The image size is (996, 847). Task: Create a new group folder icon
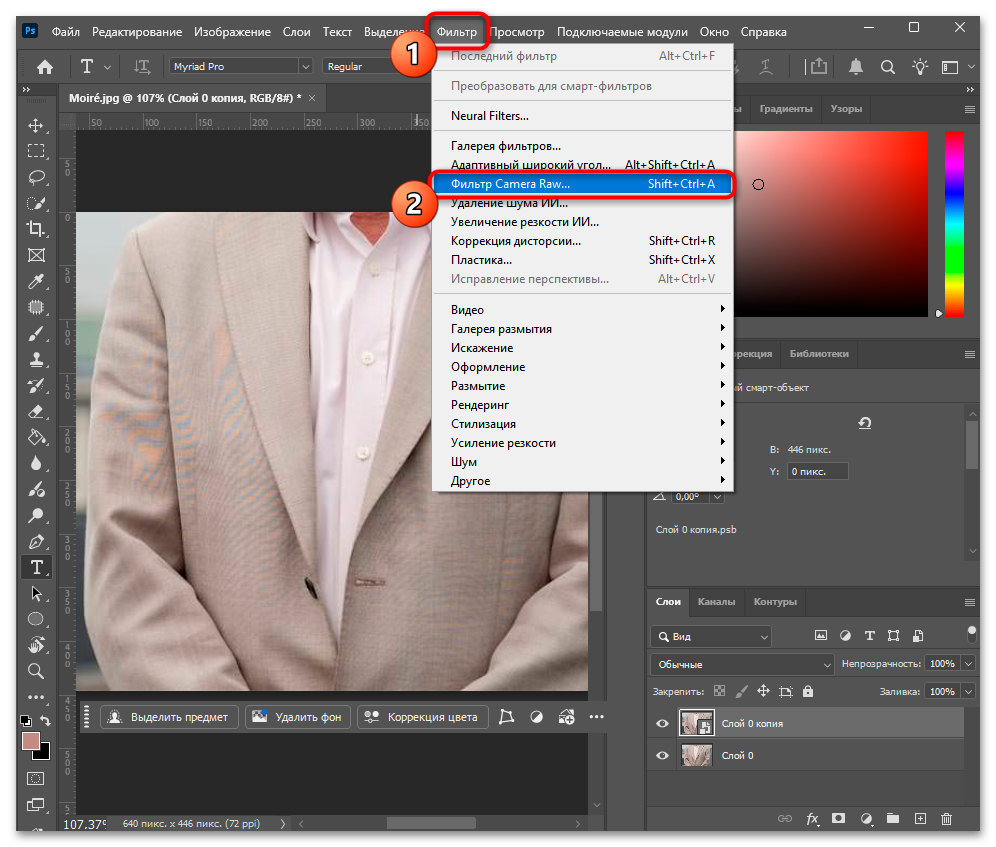893,818
